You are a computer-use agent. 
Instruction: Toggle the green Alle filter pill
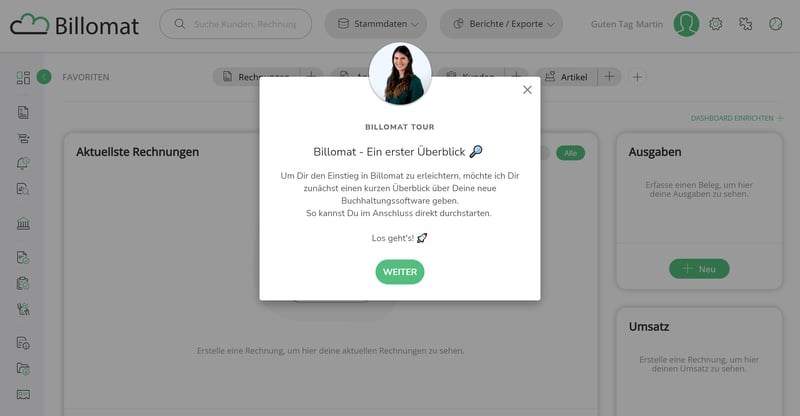click(570, 153)
